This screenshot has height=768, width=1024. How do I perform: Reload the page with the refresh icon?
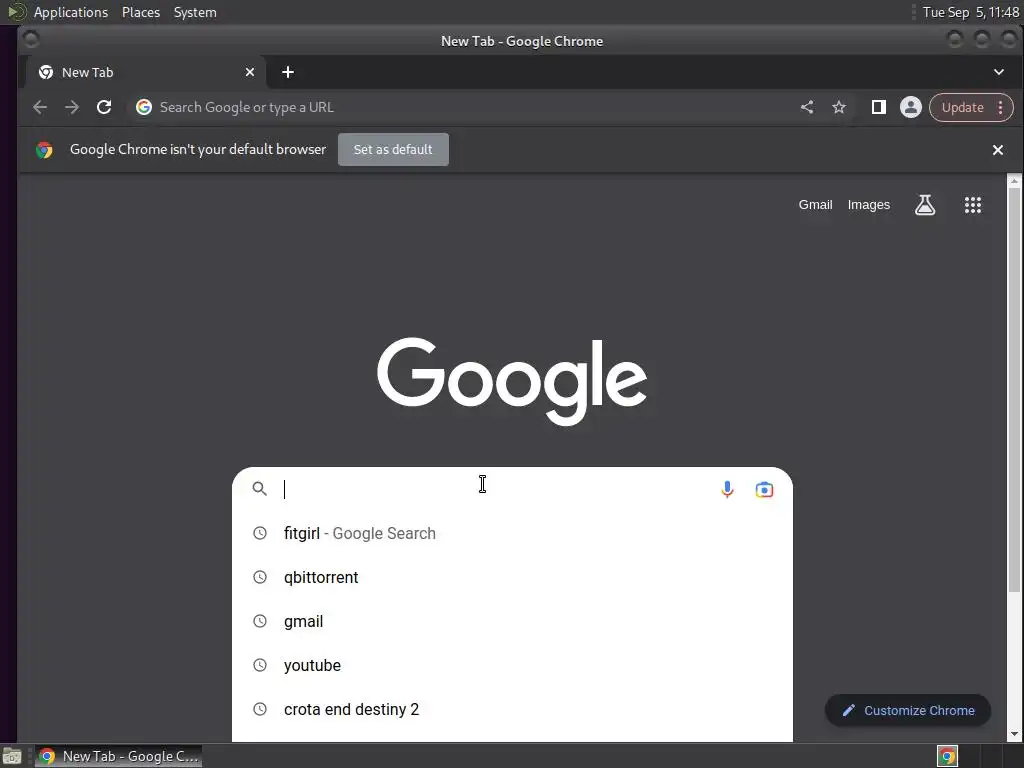tap(104, 107)
